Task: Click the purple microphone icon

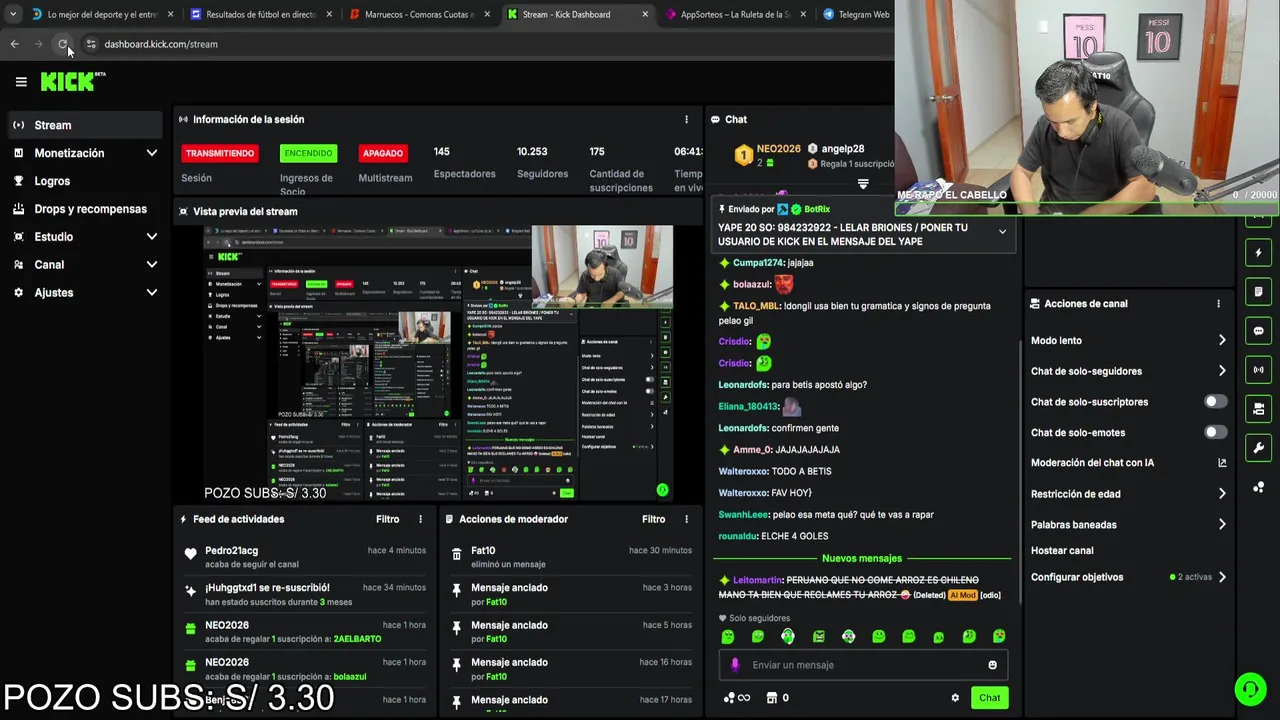Action: [x=735, y=665]
